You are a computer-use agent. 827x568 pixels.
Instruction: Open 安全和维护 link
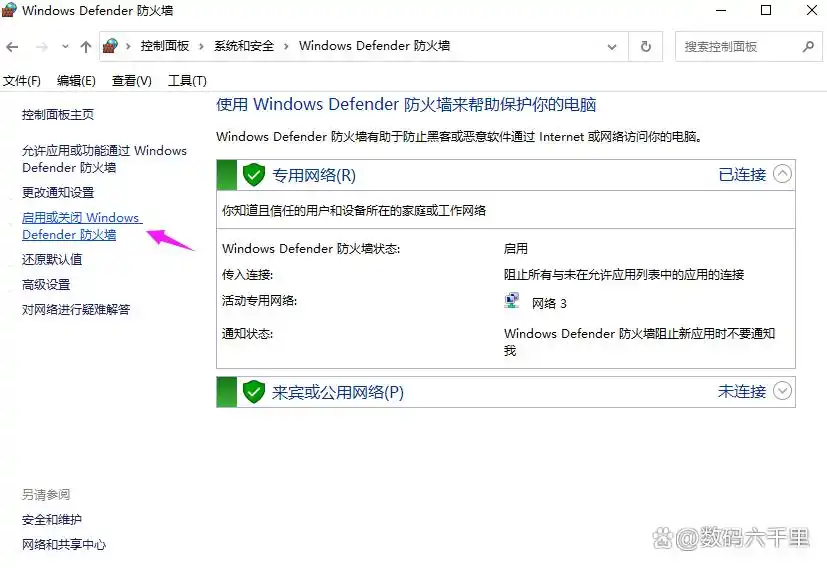(52, 519)
